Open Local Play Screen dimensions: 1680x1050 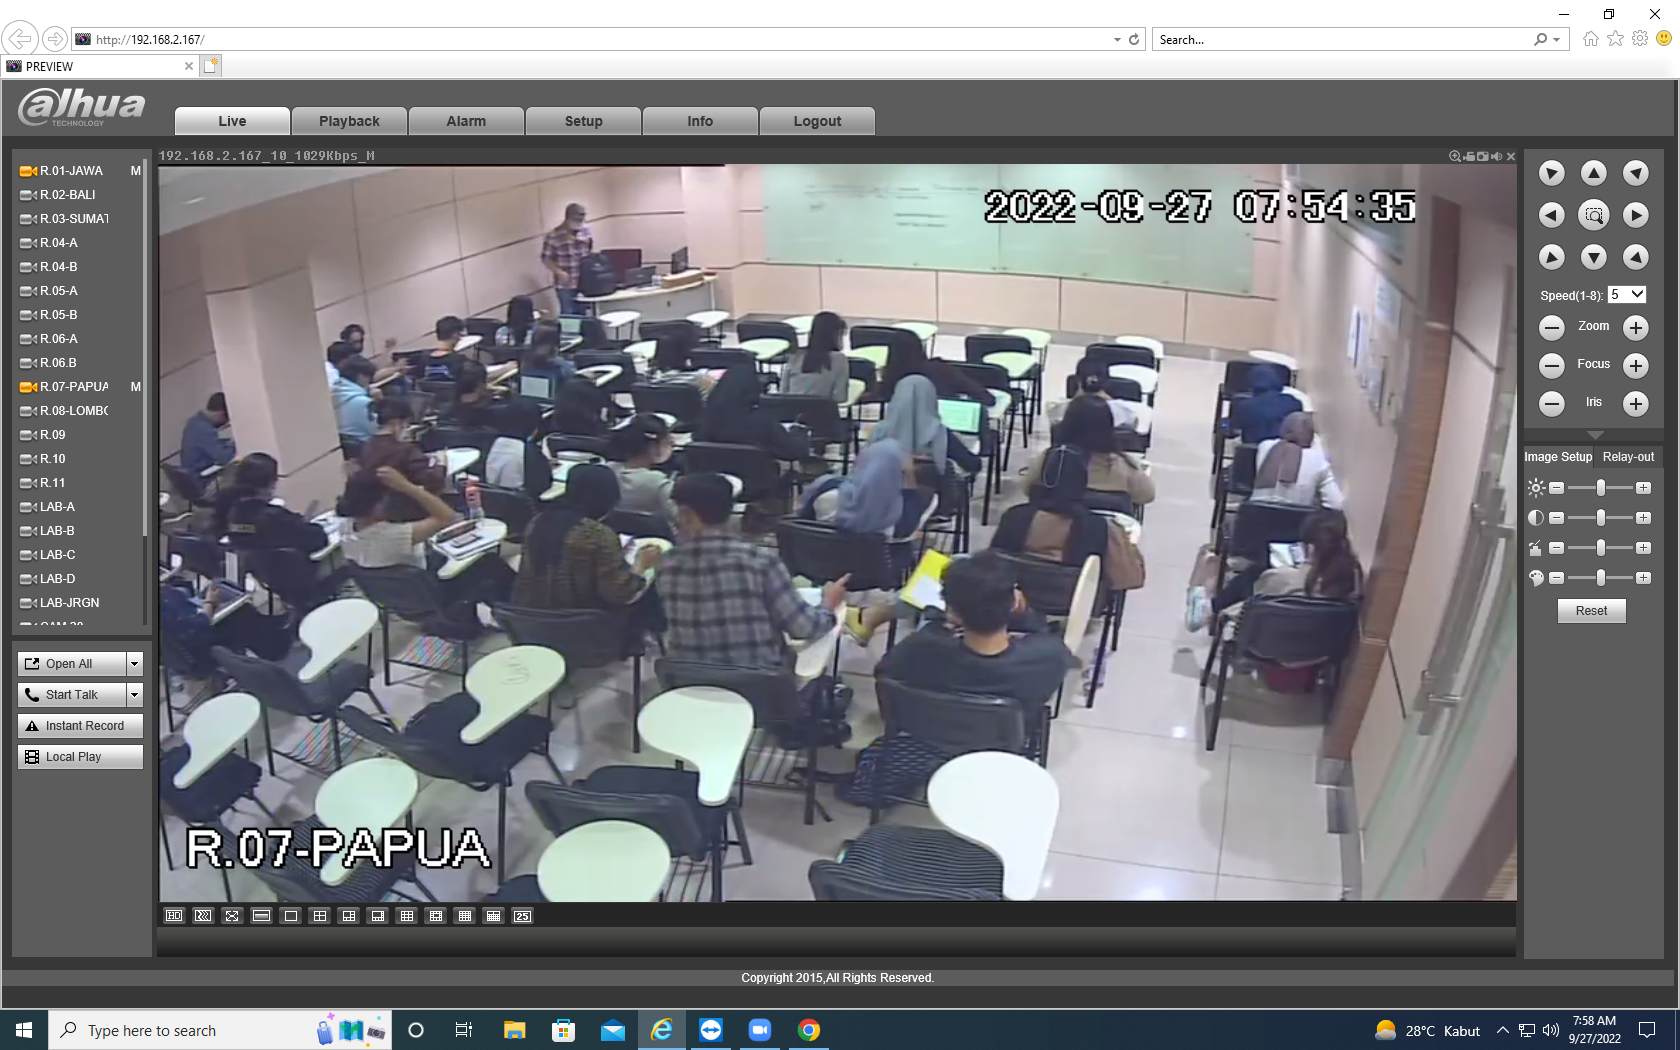[x=80, y=757]
